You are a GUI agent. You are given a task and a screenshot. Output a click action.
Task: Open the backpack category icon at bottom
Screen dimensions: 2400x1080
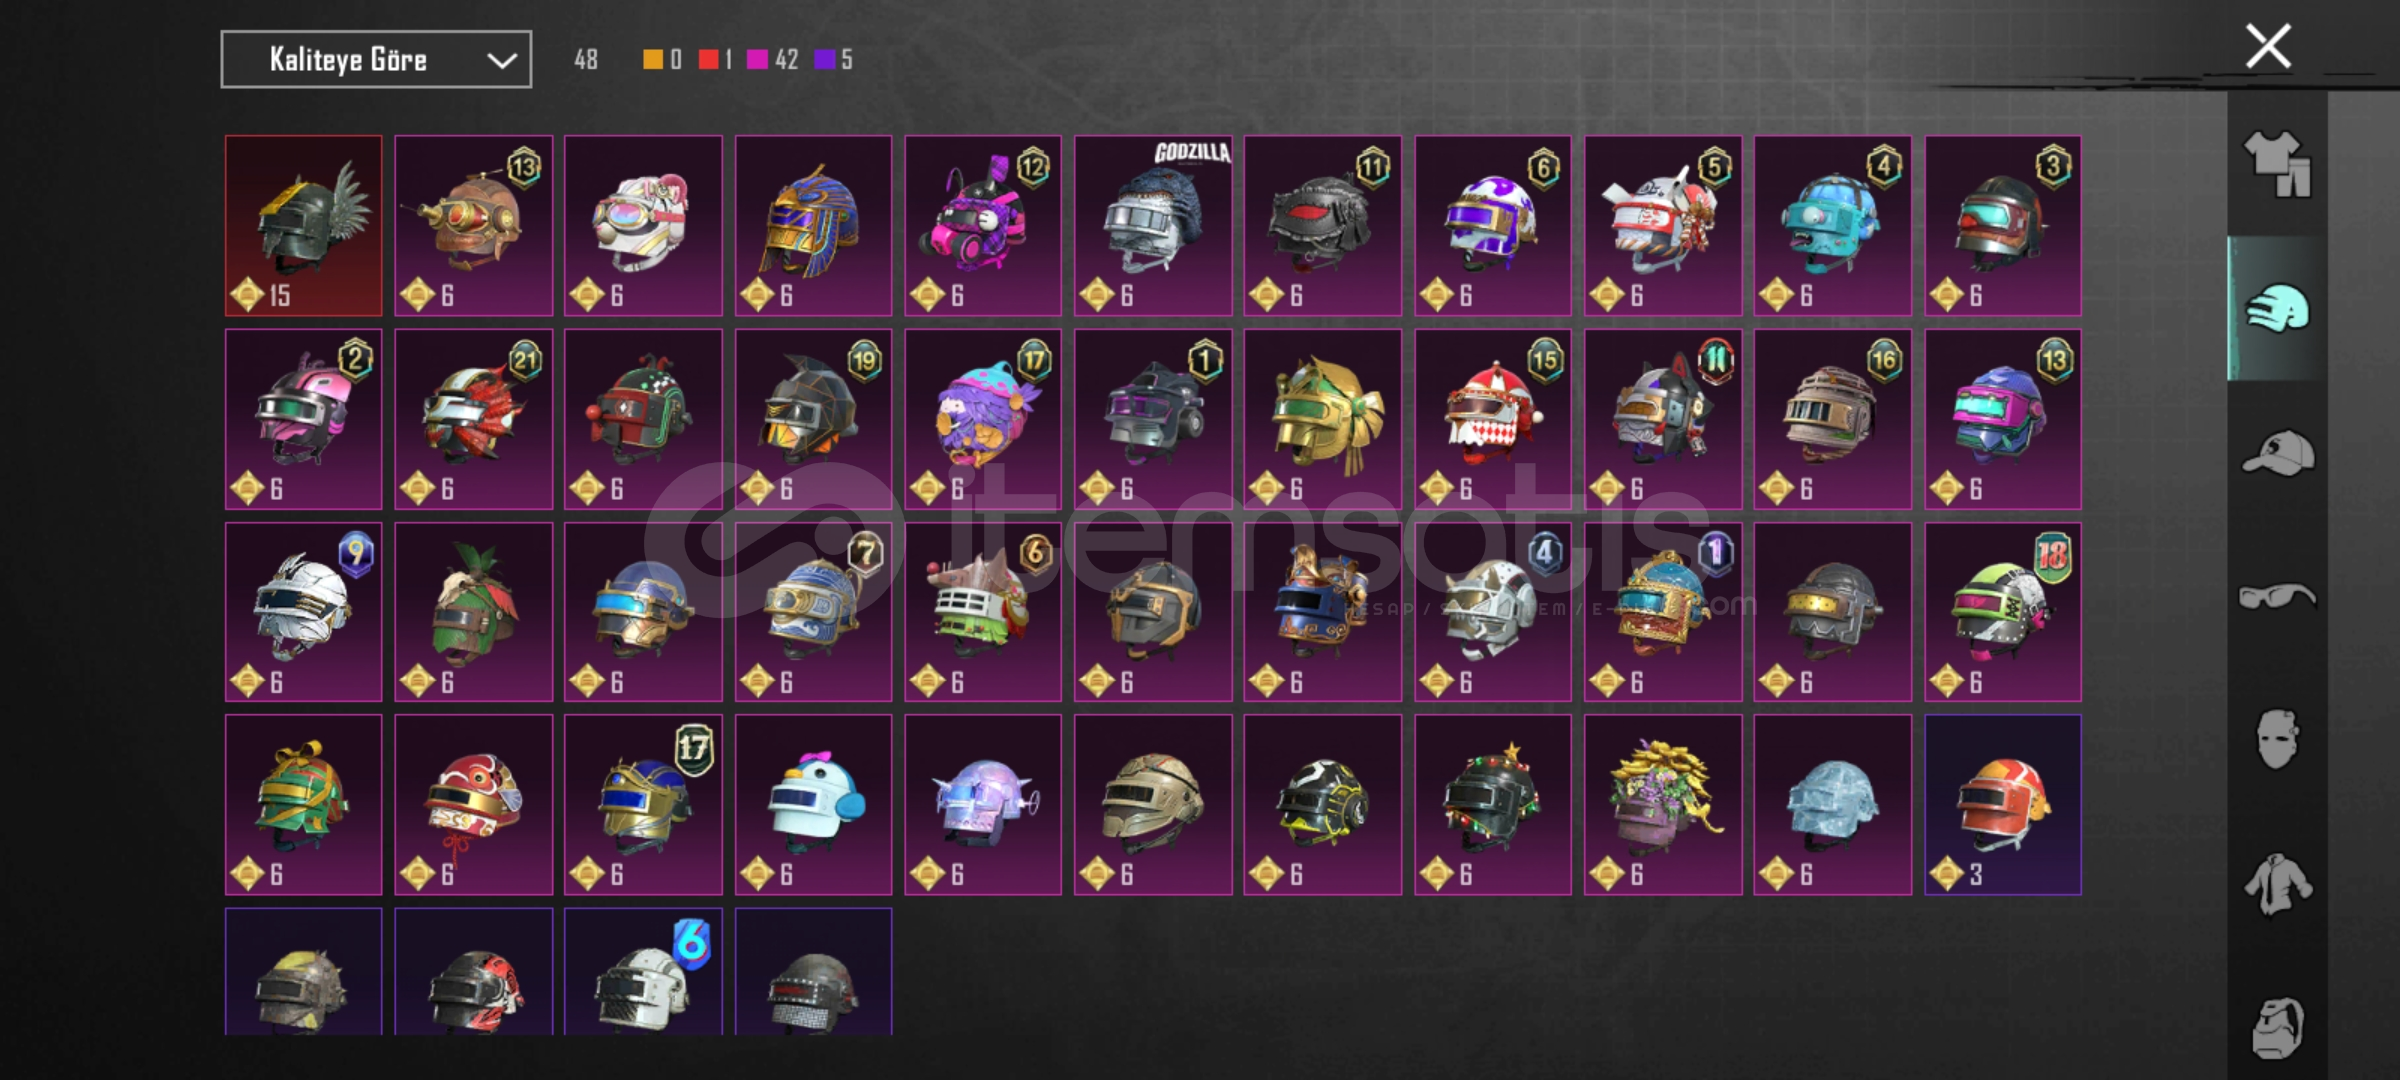2278,1028
